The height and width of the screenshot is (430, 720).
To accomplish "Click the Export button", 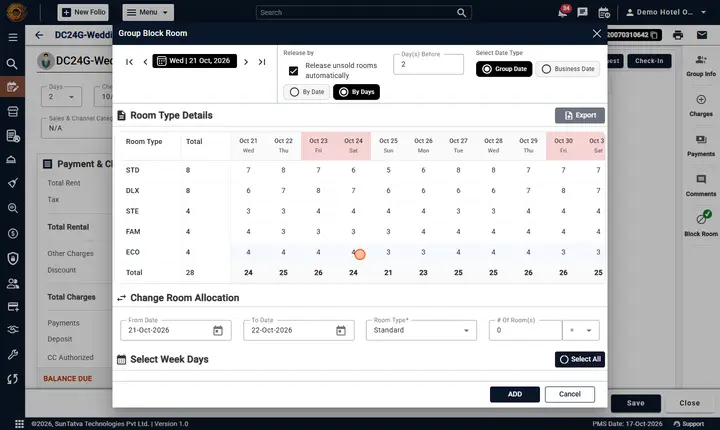I will point(579,115).
